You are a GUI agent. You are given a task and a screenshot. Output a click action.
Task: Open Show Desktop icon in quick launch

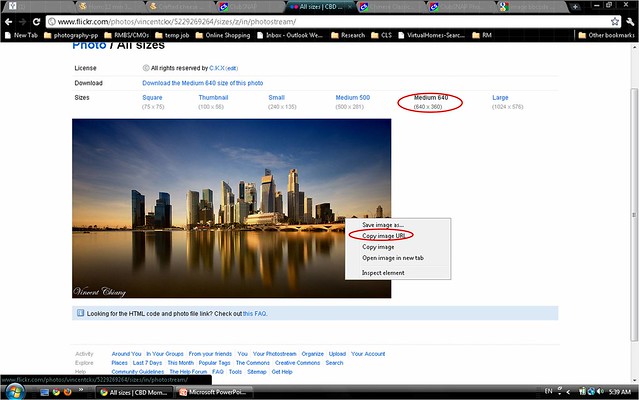[44, 392]
